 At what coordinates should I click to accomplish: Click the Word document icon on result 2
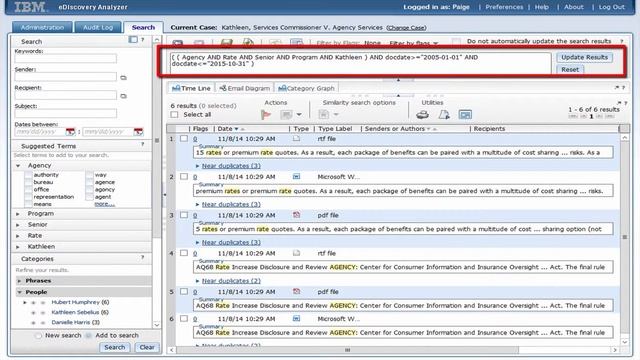(296, 176)
